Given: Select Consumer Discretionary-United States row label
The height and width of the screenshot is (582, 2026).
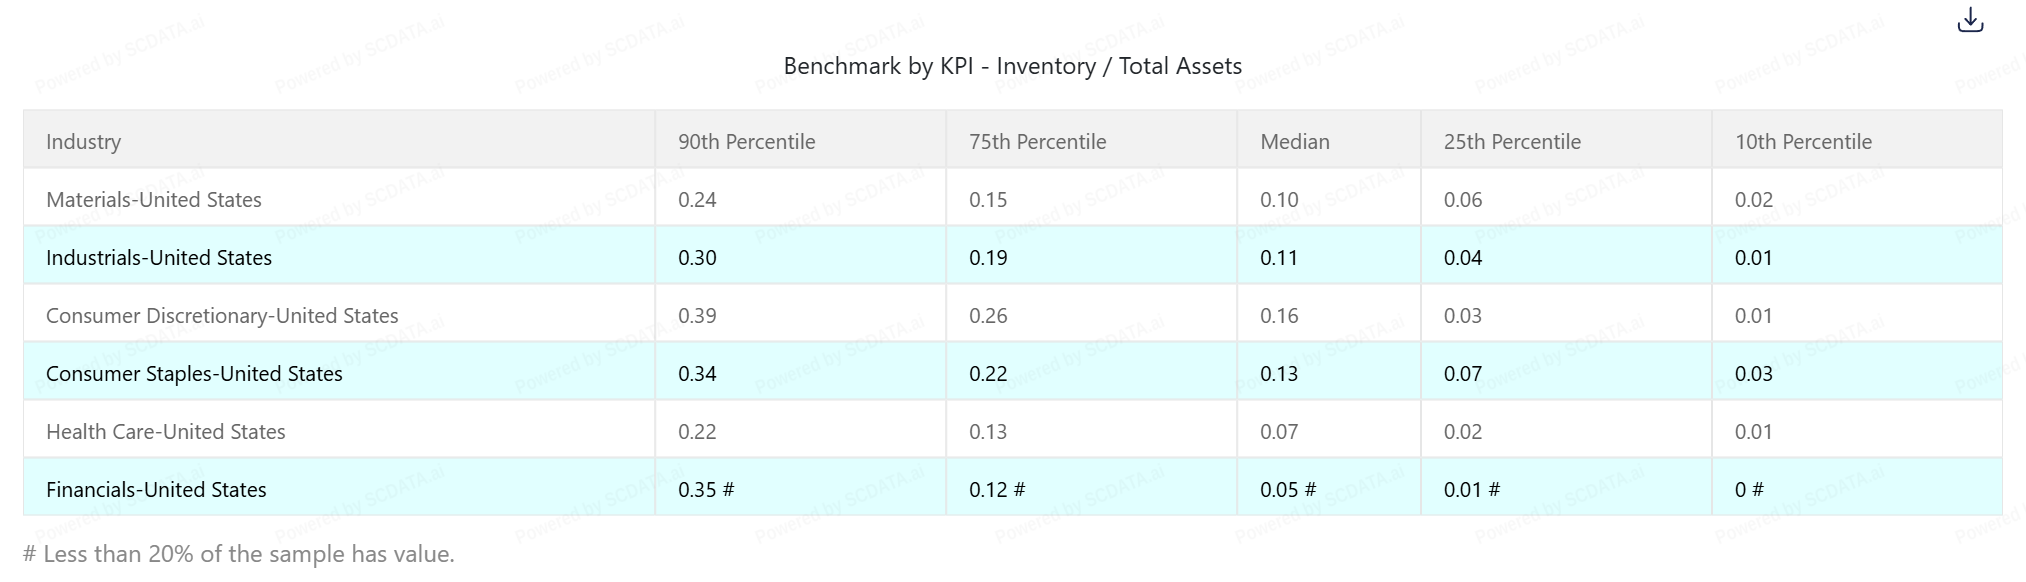Looking at the screenshot, I should pyautogui.click(x=222, y=316).
